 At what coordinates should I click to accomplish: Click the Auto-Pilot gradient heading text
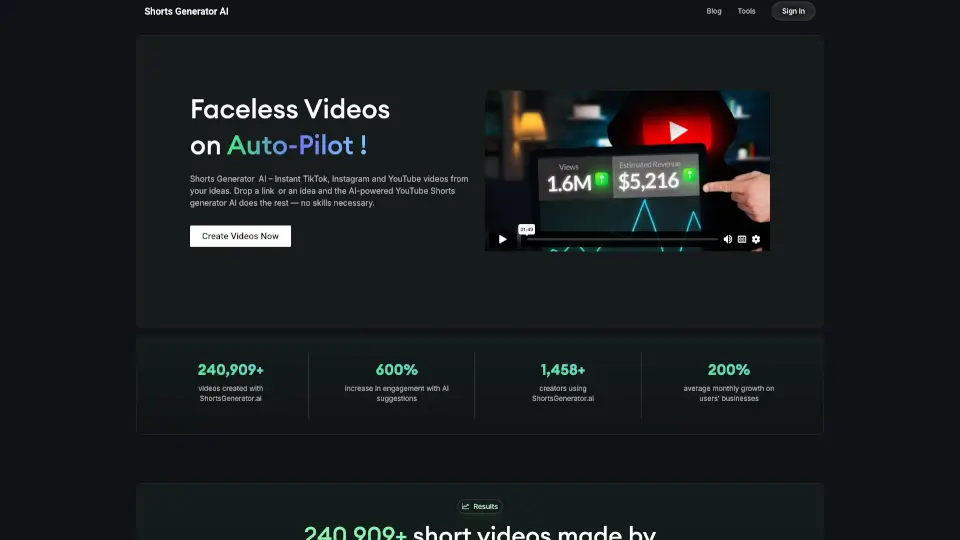pos(296,145)
